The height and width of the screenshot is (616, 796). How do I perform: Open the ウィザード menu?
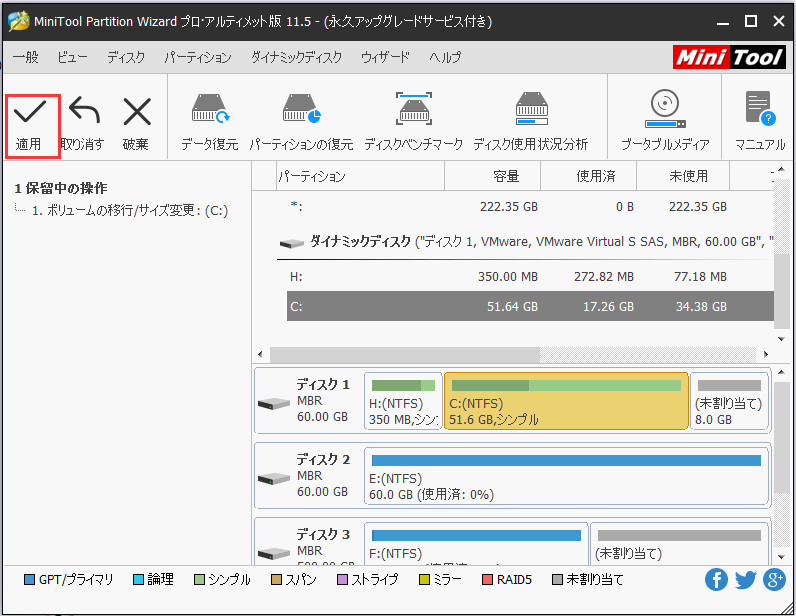pos(385,58)
